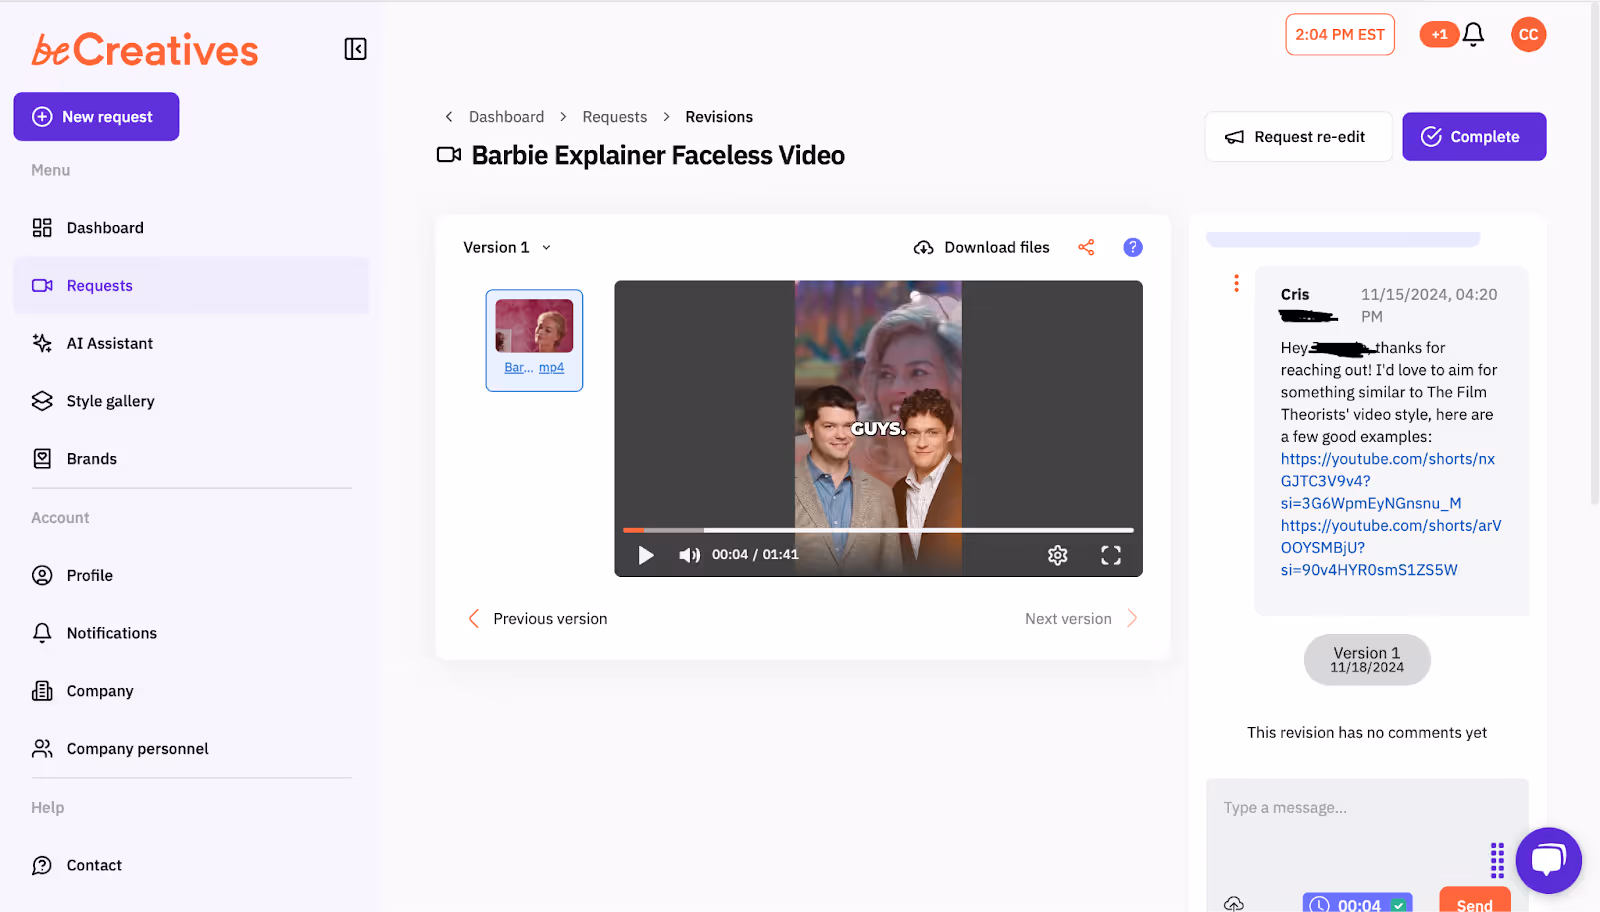The image size is (1600, 912).
Task: Open the first YouTube shorts link nxGJTC3V9v4
Action: [1388, 481]
